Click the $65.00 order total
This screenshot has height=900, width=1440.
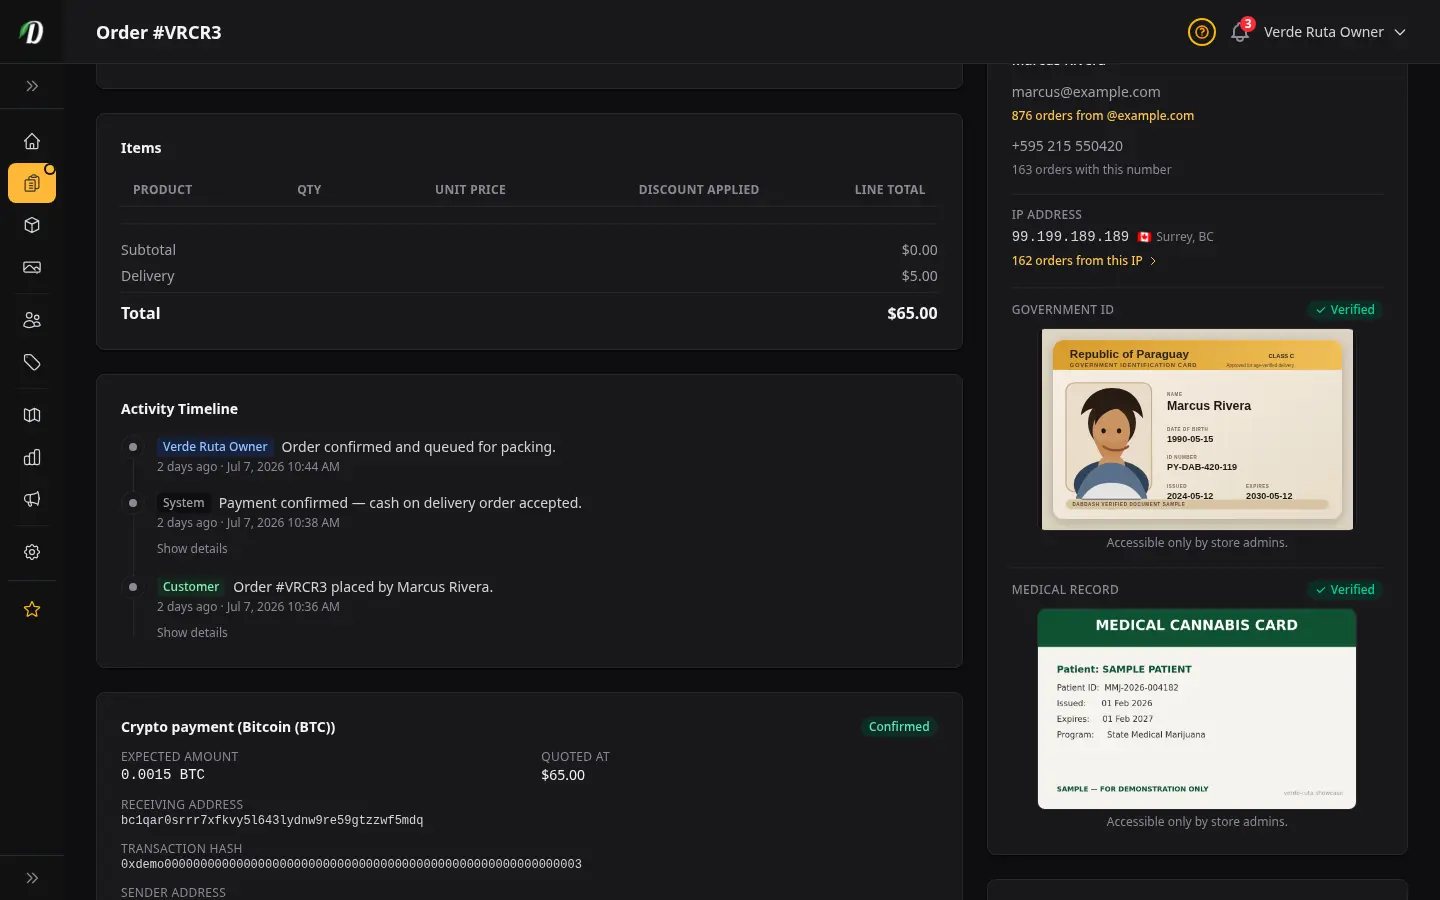point(912,314)
